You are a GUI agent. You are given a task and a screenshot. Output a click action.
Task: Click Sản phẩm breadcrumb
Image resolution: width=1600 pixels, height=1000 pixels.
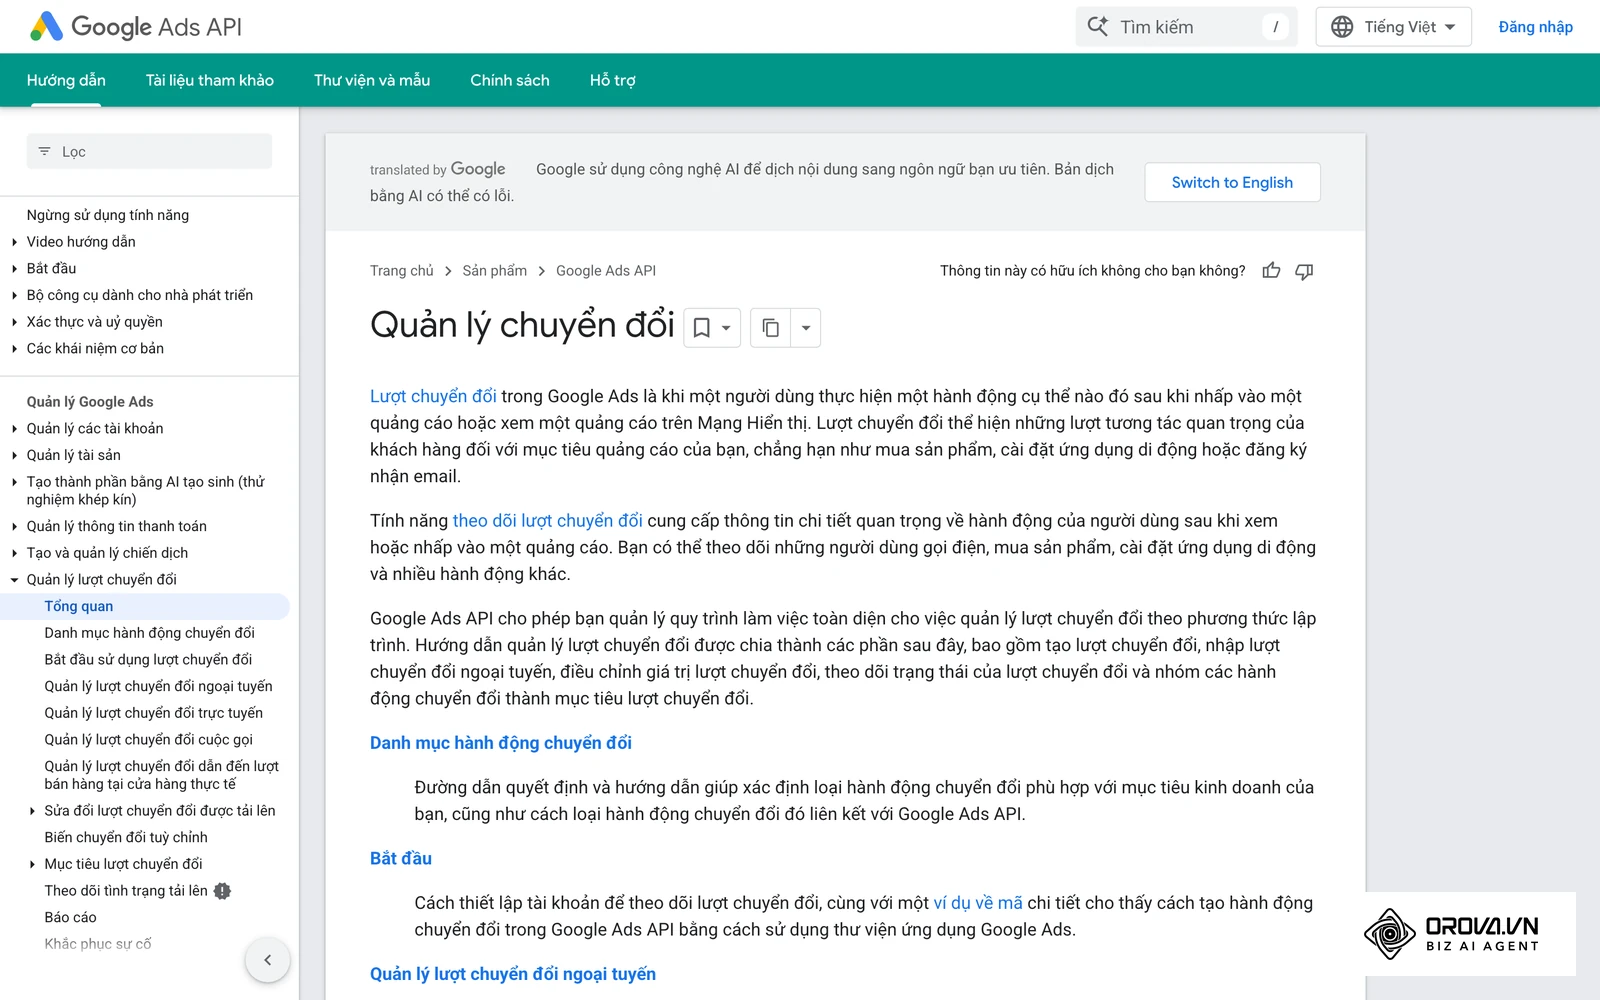click(495, 271)
